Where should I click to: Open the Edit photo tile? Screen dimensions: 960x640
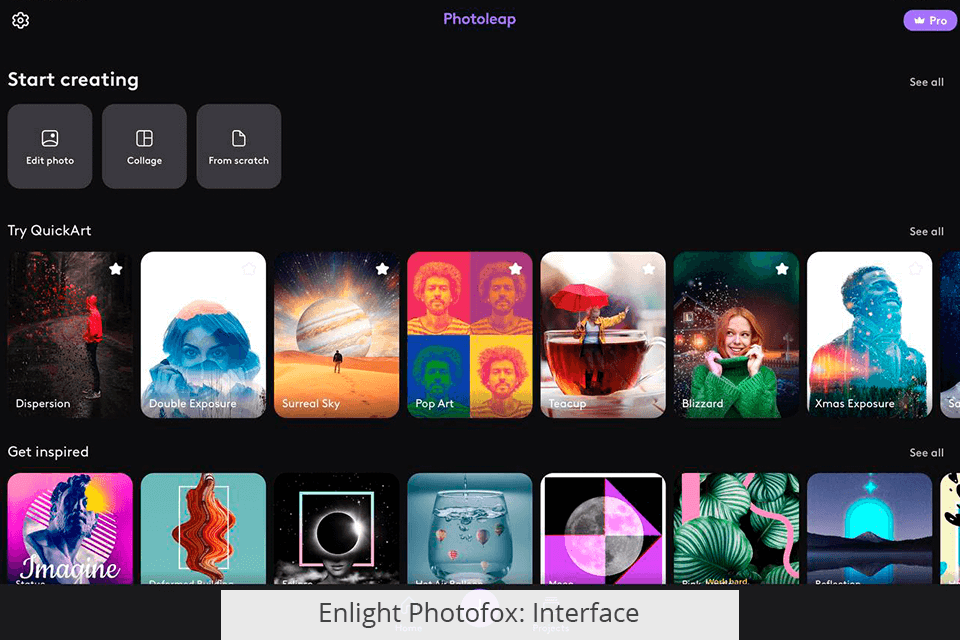pos(50,146)
